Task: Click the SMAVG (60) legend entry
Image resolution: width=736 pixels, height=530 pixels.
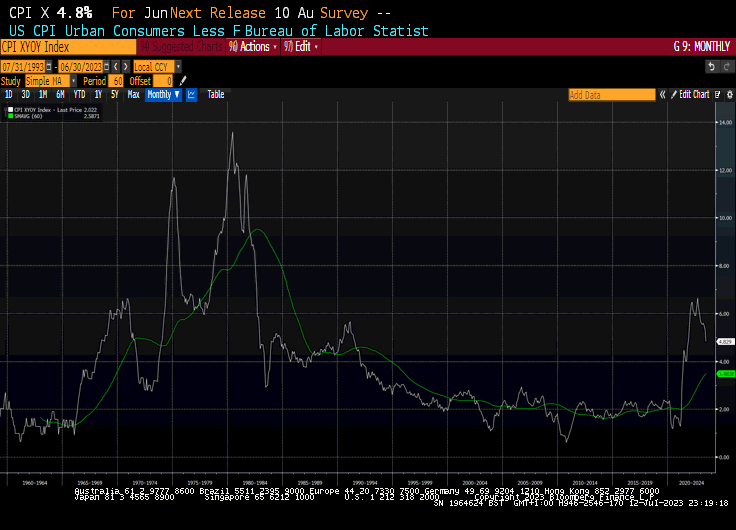Action: [53, 116]
